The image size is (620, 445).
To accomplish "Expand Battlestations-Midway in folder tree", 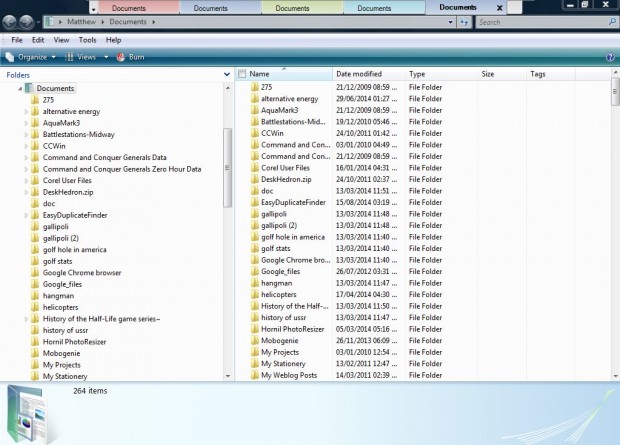I will (26, 134).
